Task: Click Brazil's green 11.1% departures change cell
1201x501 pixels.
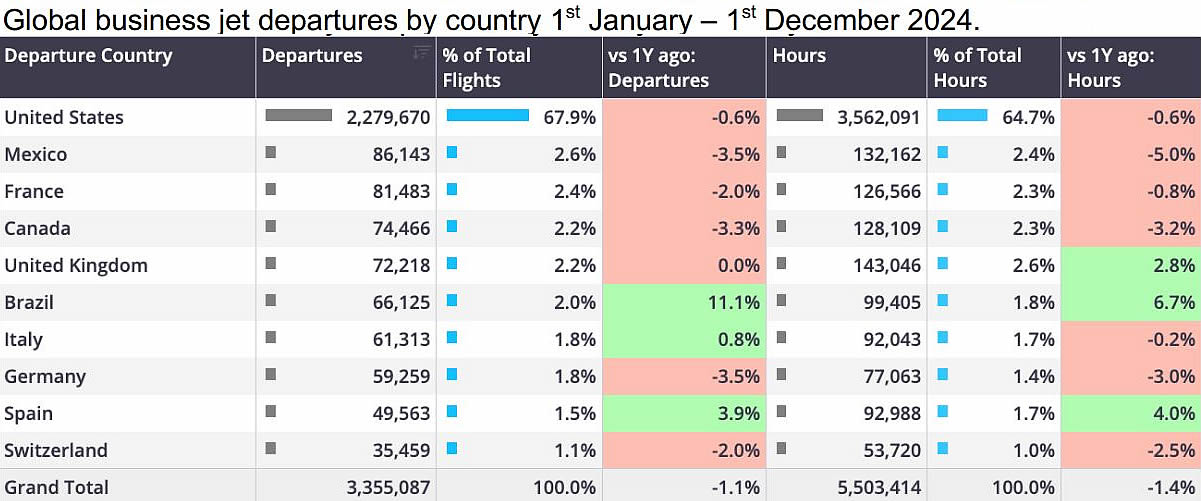Action: click(x=685, y=302)
